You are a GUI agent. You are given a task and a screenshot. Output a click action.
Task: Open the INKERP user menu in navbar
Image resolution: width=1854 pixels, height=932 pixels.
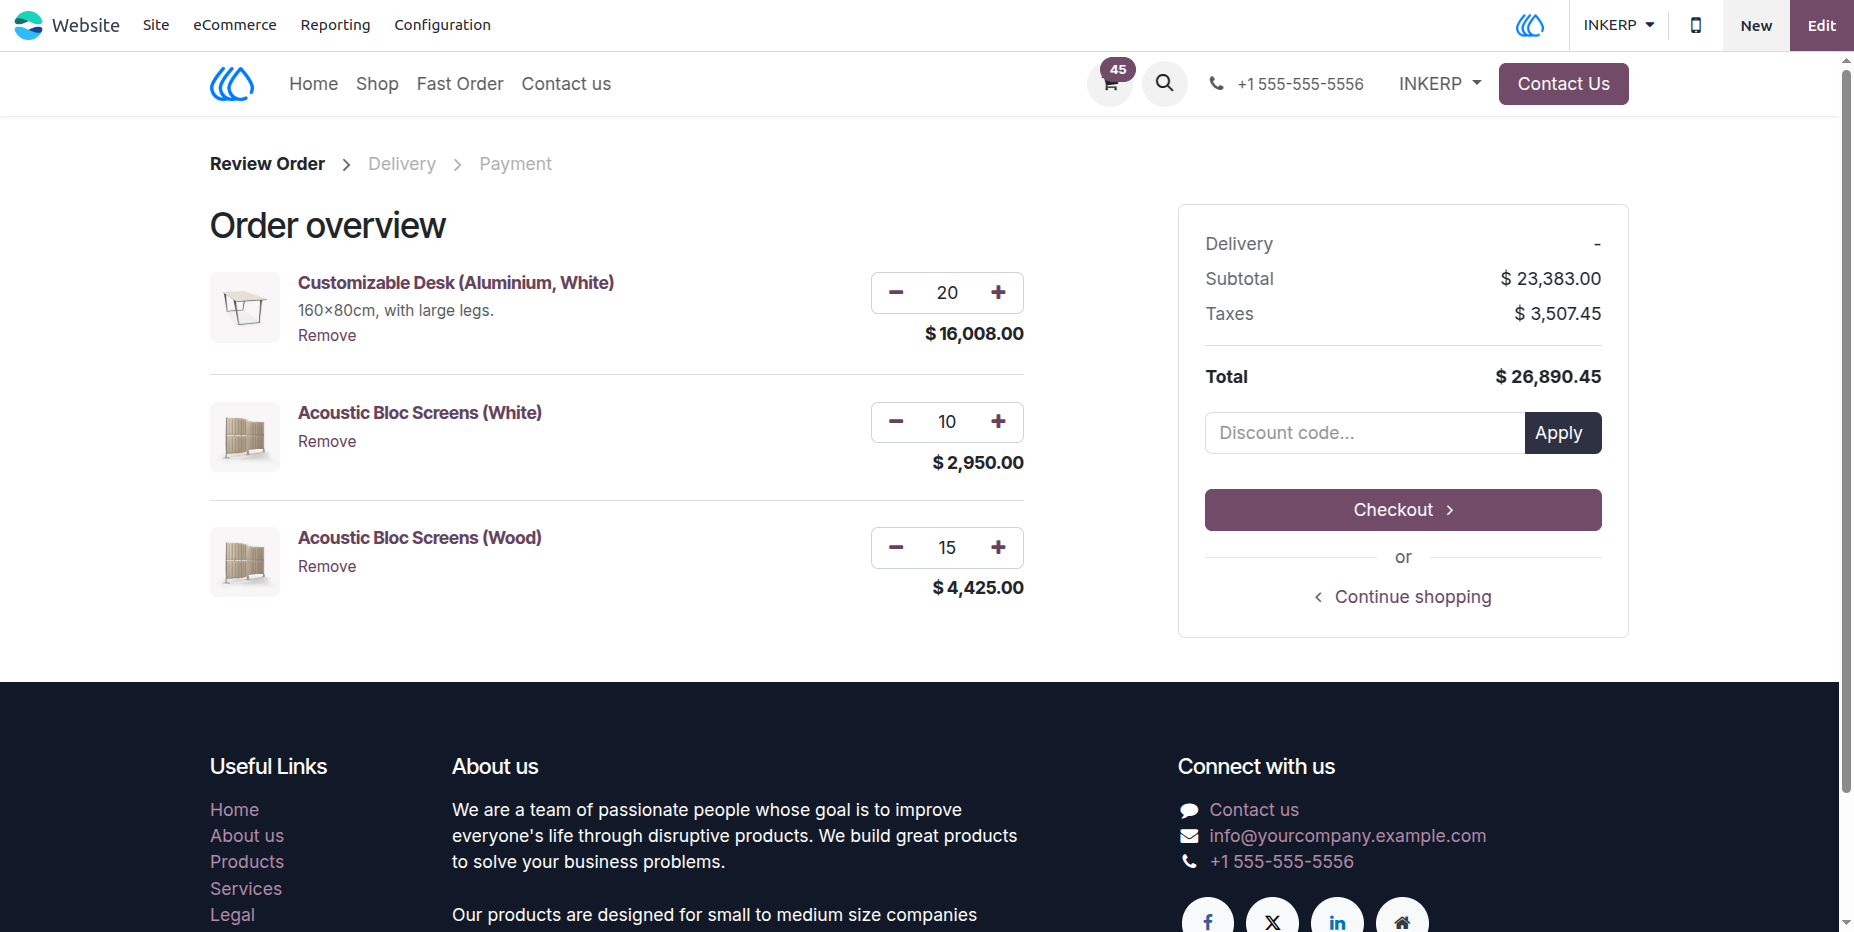pos(1440,84)
